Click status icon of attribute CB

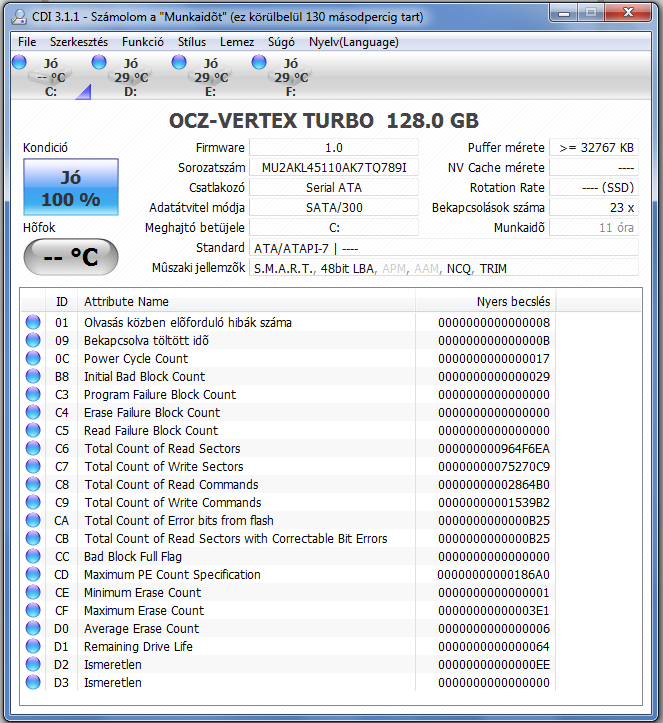[33, 538]
